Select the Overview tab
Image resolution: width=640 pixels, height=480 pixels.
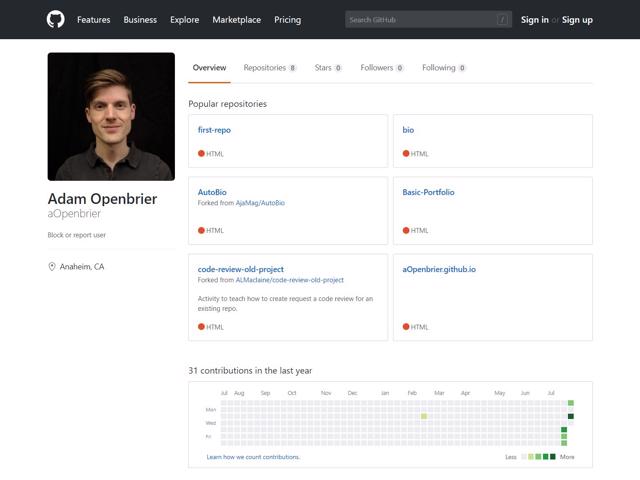(209, 68)
